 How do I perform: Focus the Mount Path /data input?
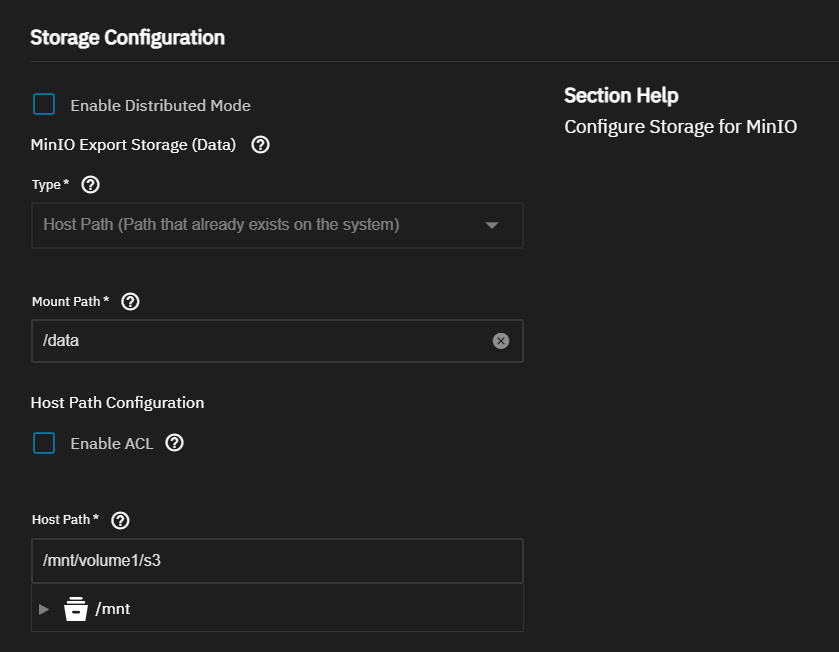coord(277,341)
